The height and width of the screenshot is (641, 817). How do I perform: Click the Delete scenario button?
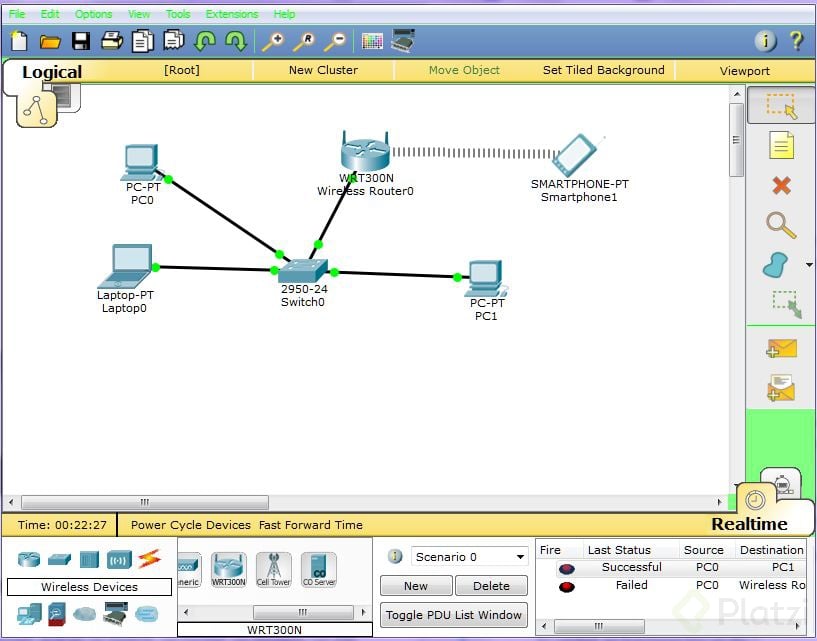tap(491, 586)
